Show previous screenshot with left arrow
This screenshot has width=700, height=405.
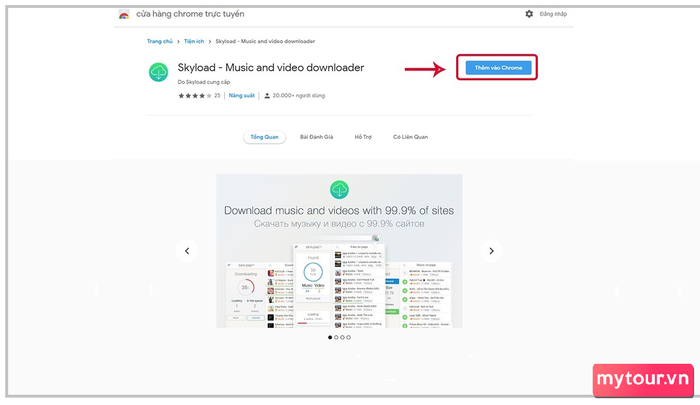(x=187, y=251)
